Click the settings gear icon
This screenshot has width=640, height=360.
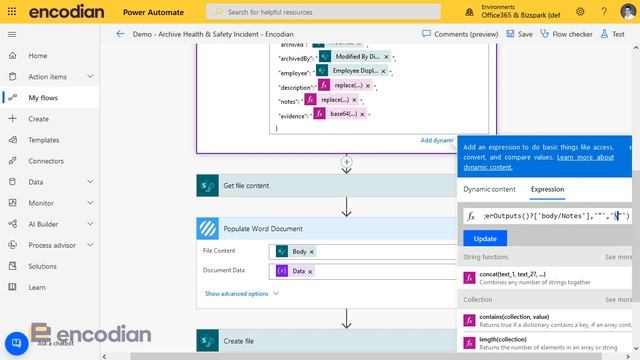580,12
